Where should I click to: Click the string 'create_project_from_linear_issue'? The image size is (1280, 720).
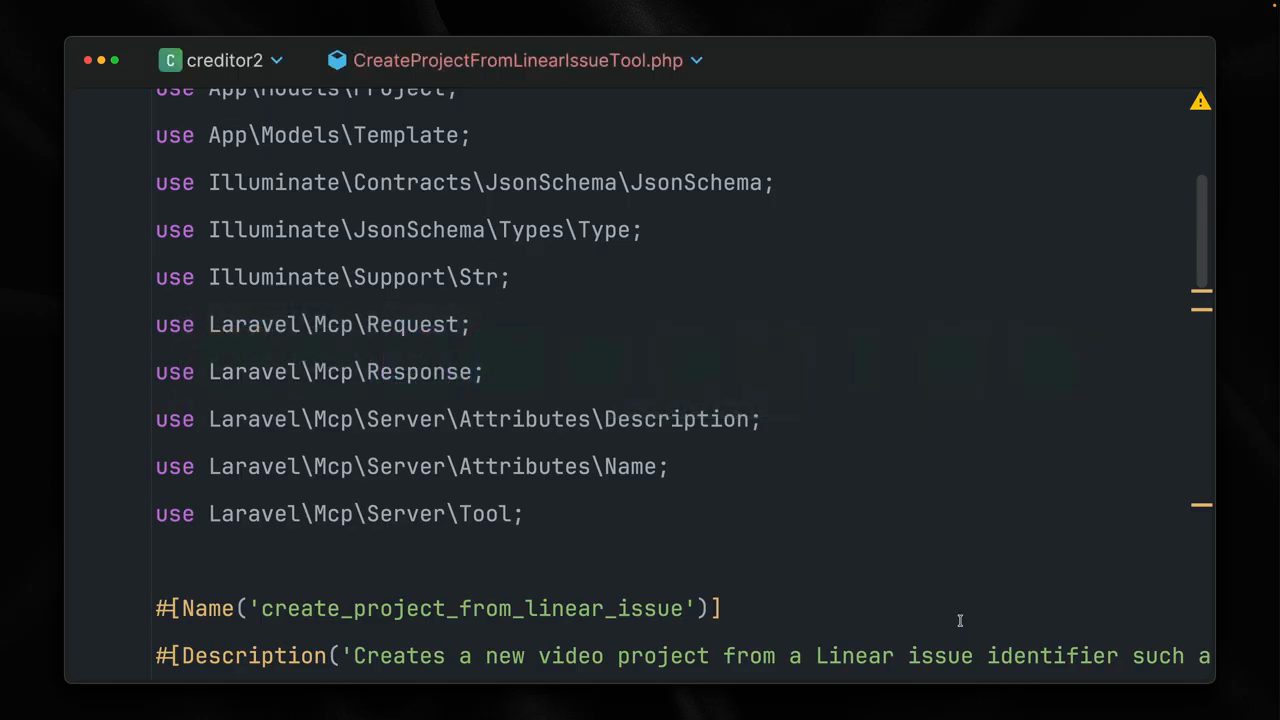(472, 609)
